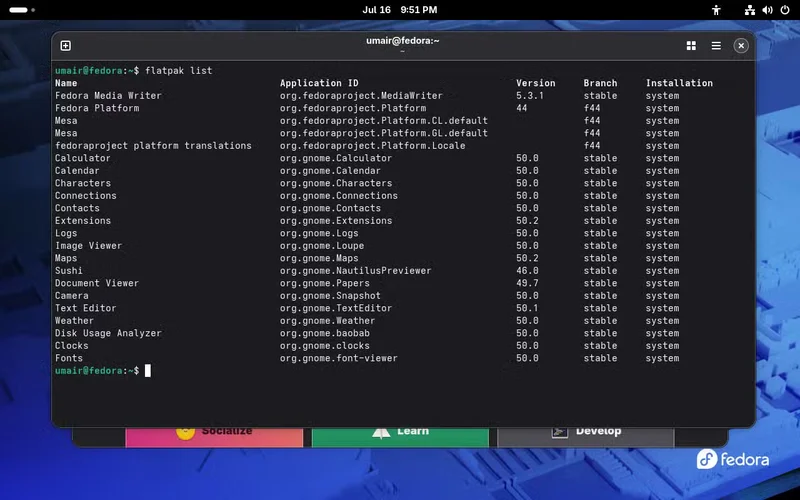The image size is (800, 500).
Task: Click 'org.gnome.Calendar' application ID
Action: [x=330, y=170]
